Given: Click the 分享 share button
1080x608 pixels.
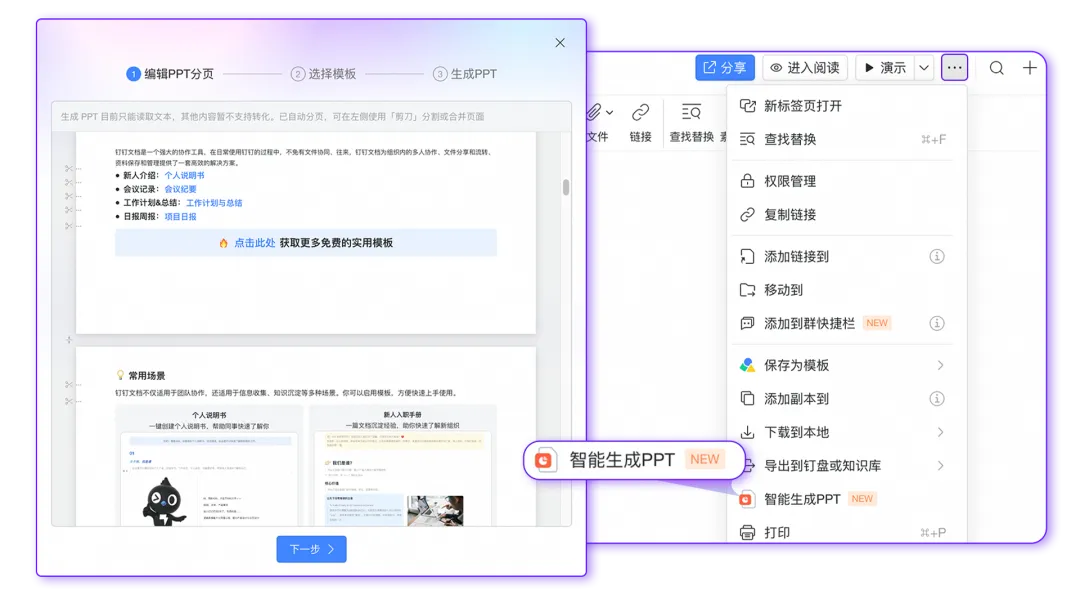Looking at the screenshot, I should (x=725, y=67).
